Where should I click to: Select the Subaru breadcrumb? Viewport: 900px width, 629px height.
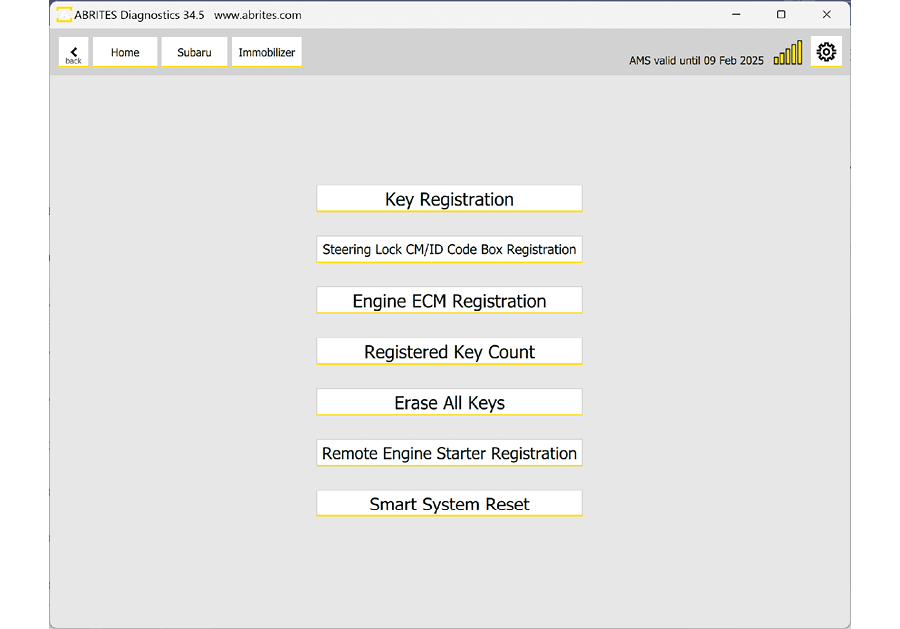pos(194,53)
